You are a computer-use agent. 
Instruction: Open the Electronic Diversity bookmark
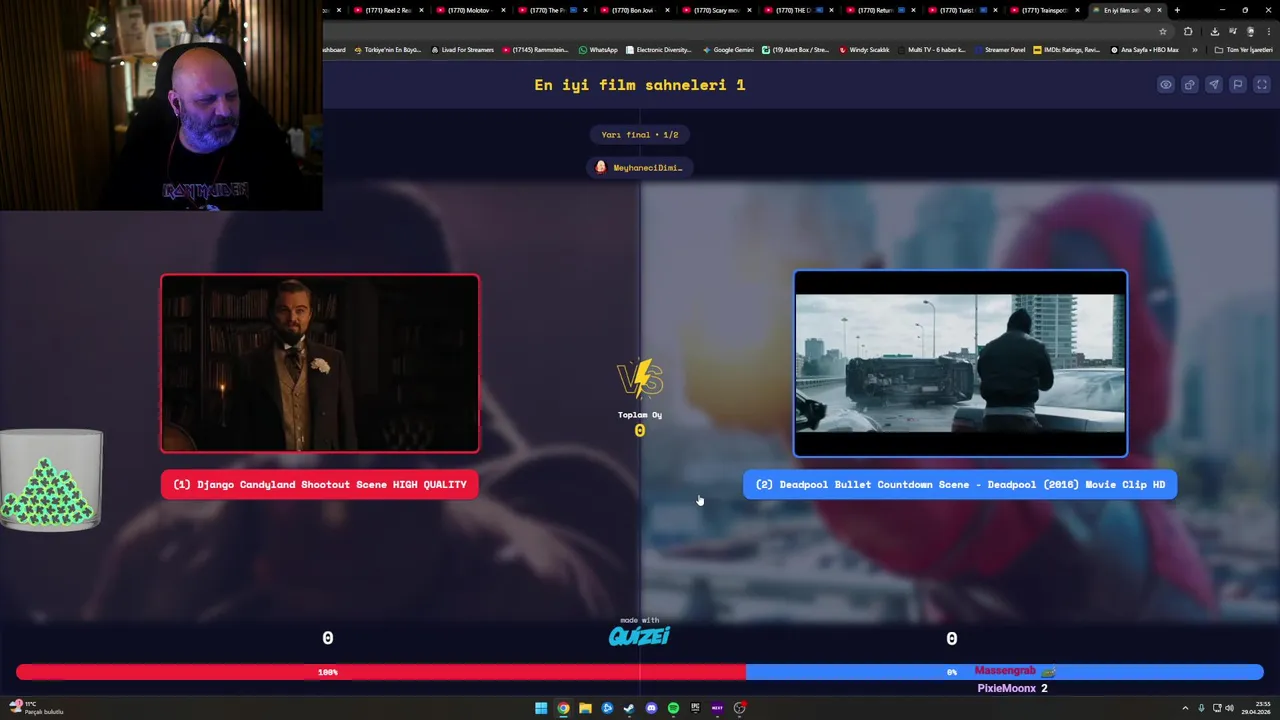click(x=658, y=50)
